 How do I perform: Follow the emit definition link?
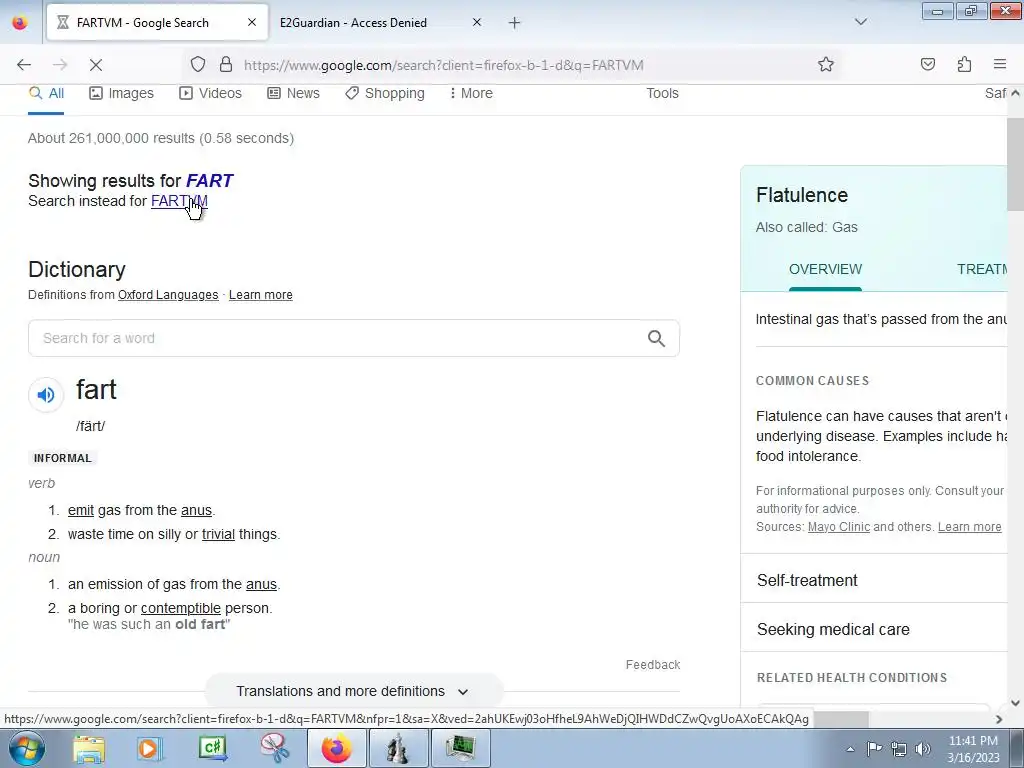[x=81, y=510]
